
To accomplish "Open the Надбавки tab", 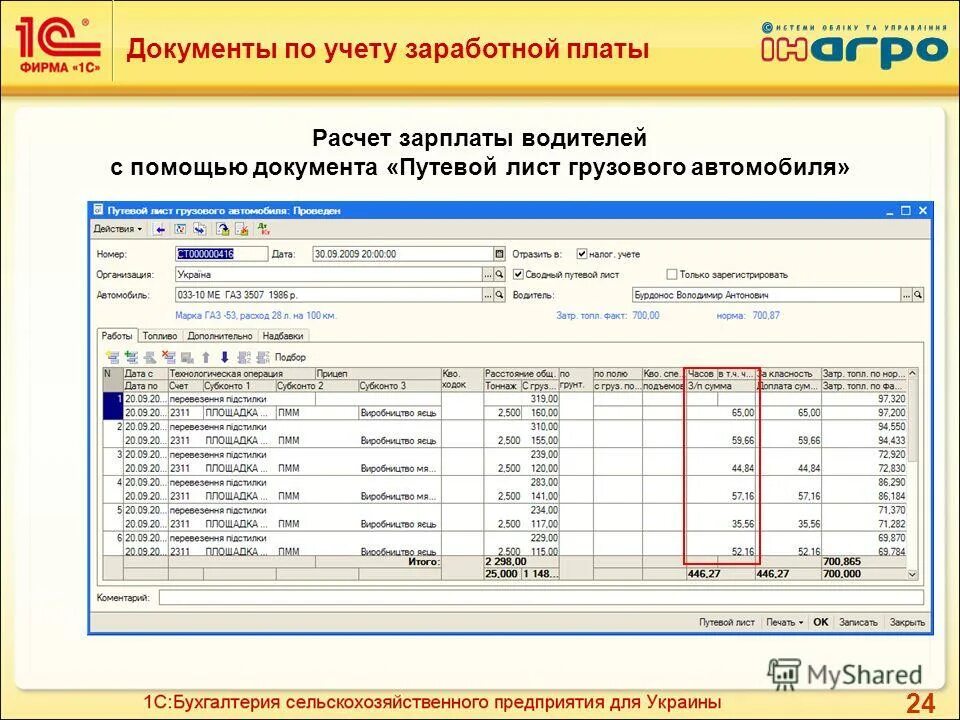I will point(283,336).
